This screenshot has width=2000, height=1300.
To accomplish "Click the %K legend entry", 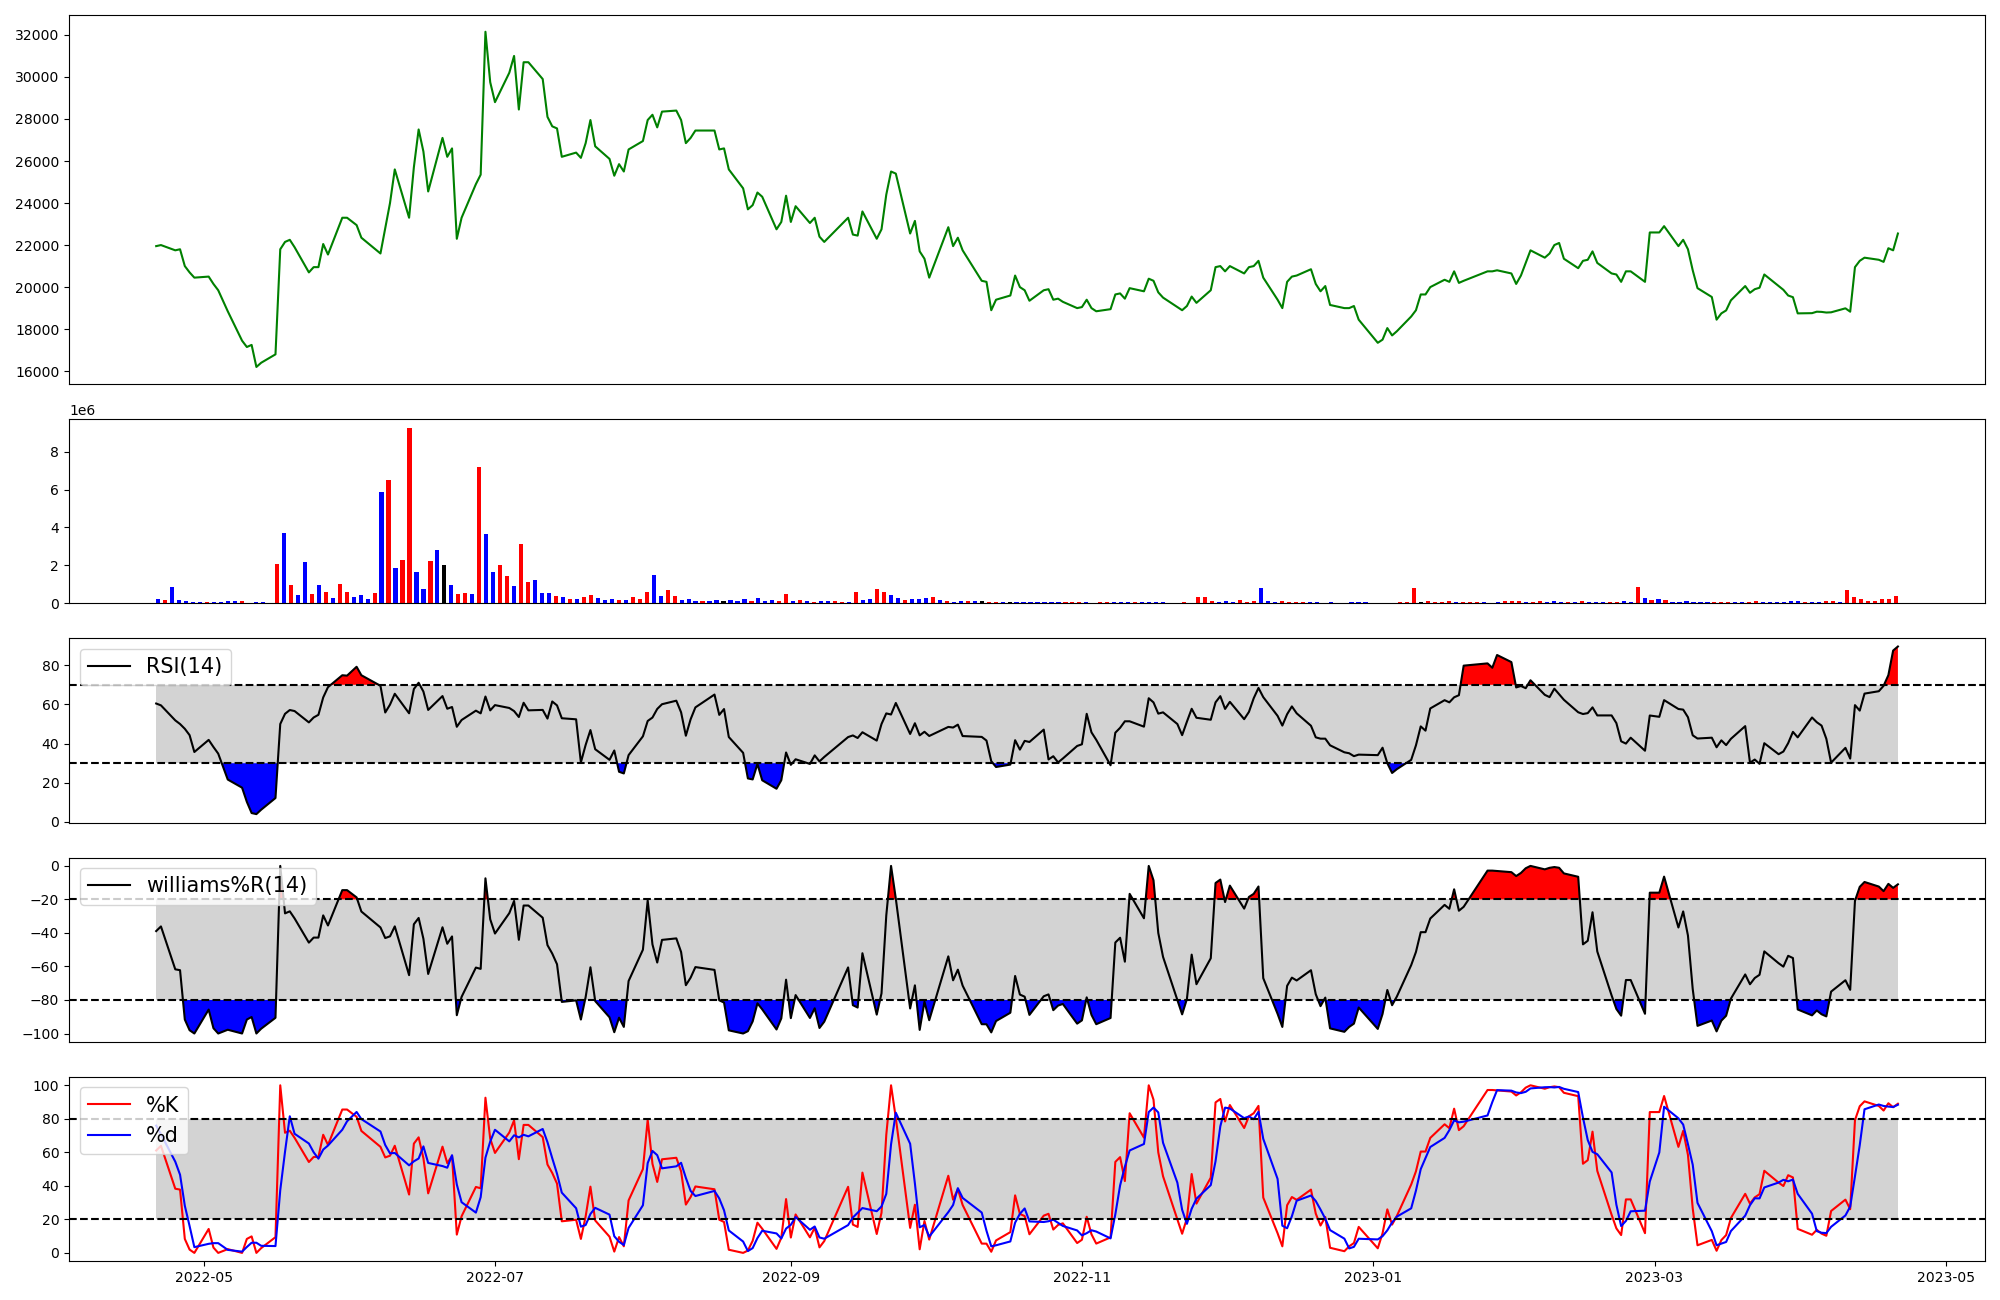I will point(162,1105).
